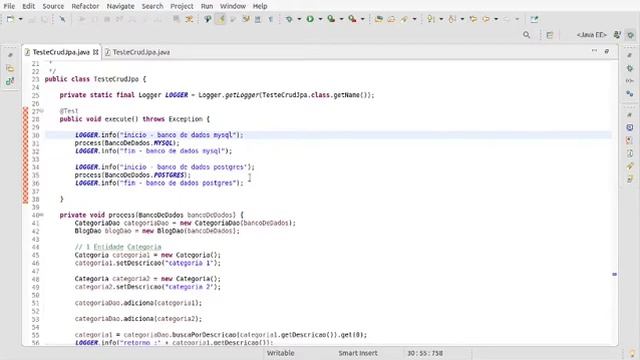Click the Back navigation arrow icon
The width and height of the screenshot is (640, 360).
tap(486, 19)
